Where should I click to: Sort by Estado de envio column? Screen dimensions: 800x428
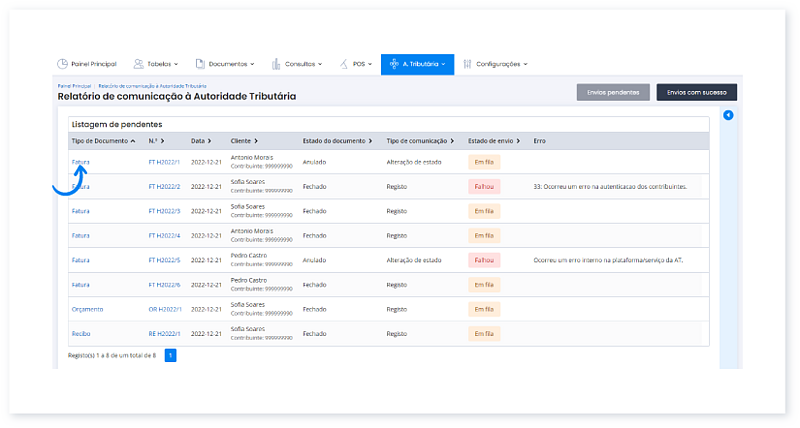[494, 141]
